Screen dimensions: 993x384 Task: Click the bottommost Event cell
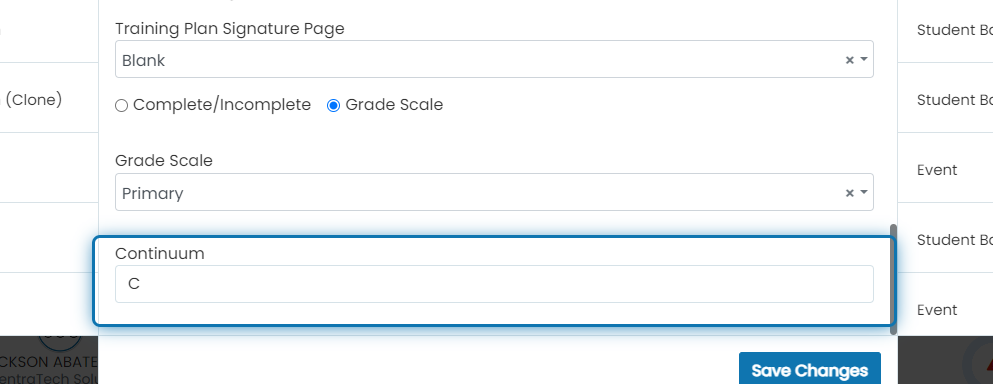937,310
